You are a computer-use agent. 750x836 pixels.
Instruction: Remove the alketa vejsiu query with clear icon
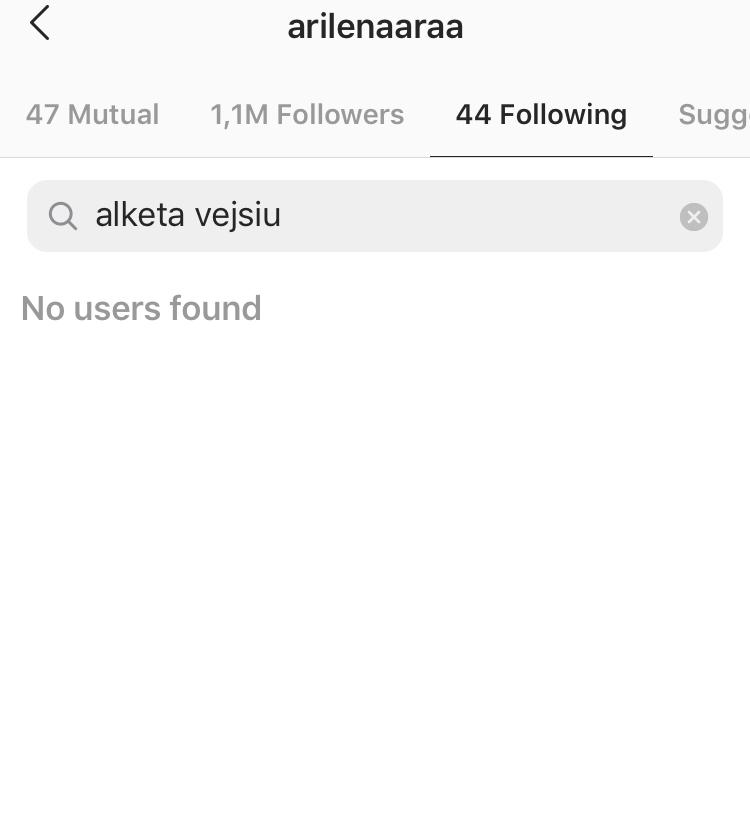pyautogui.click(x=693, y=216)
